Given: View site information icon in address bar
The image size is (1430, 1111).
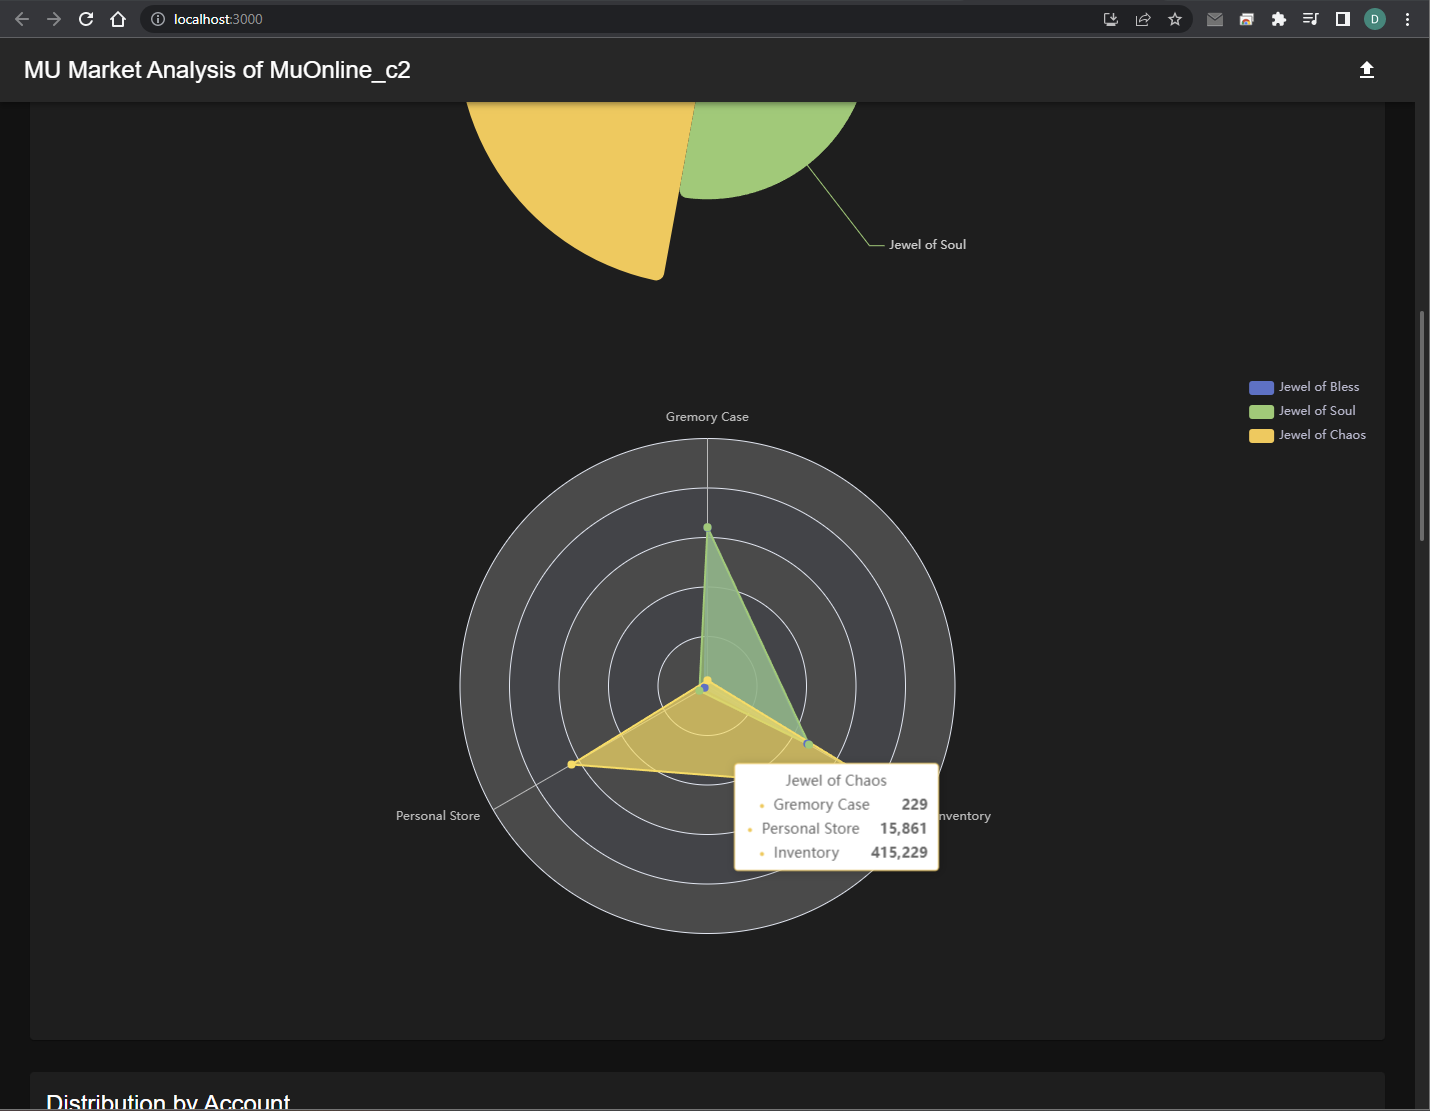Looking at the screenshot, I should pos(158,19).
